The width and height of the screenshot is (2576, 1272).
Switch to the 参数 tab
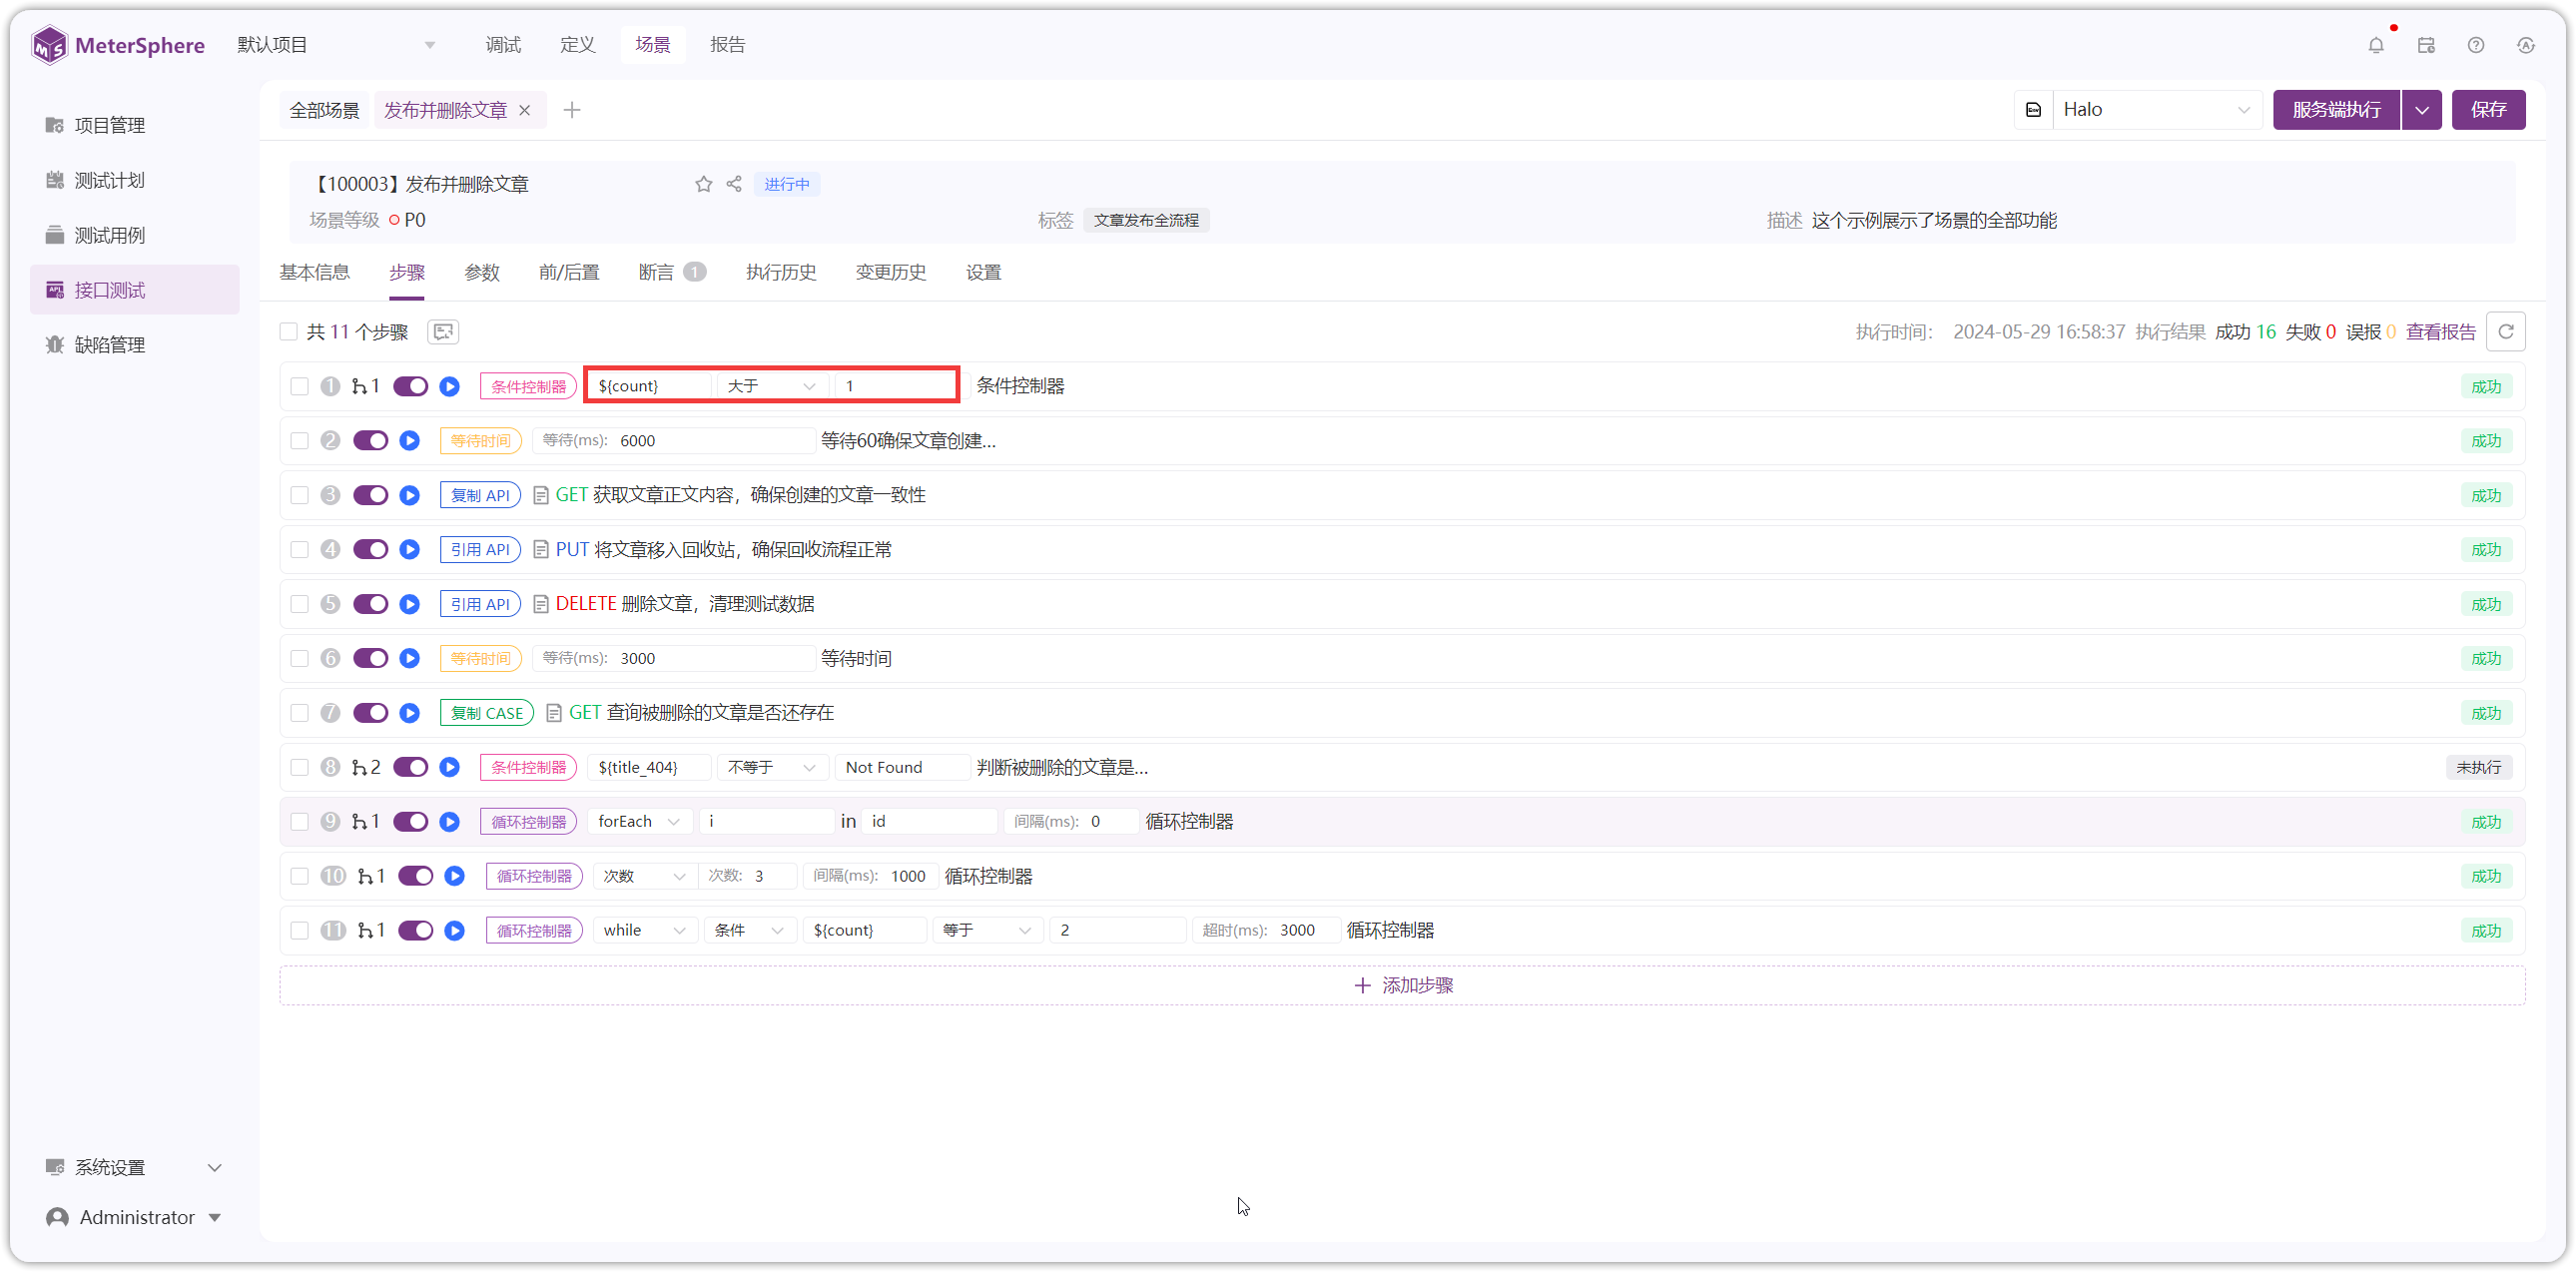point(482,273)
